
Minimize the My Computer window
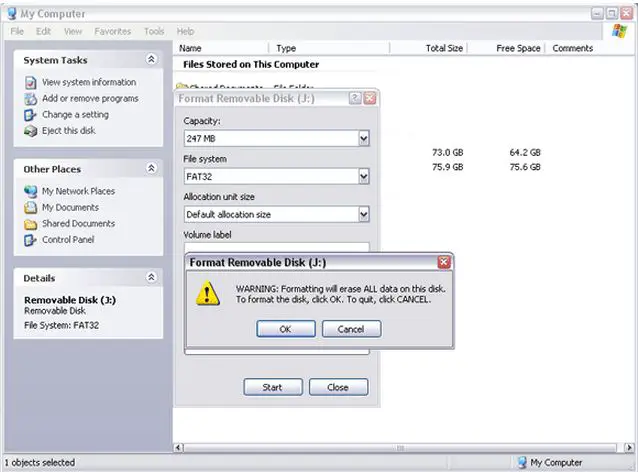(x=597, y=13)
